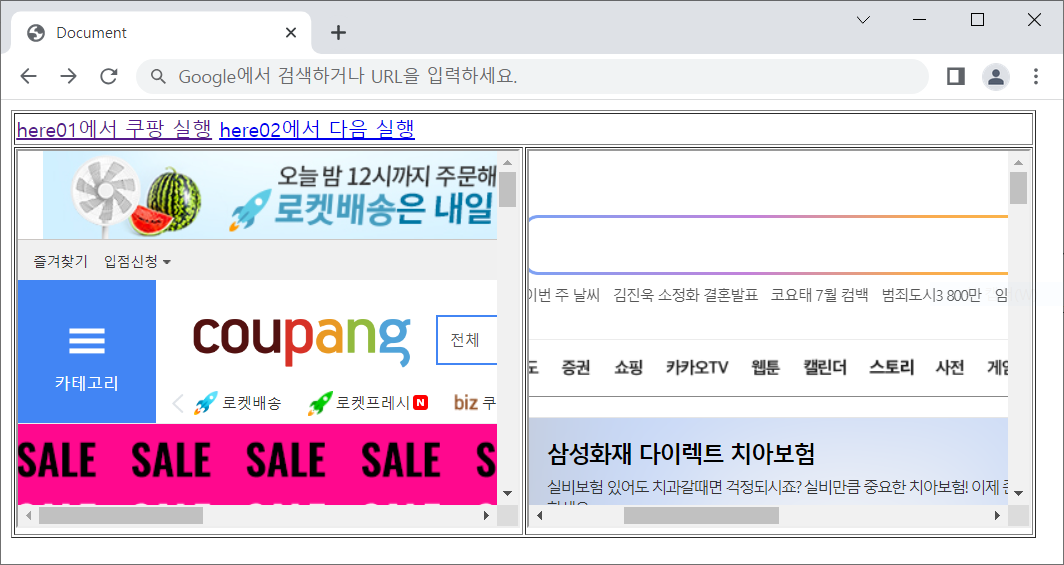Screen dimensions: 1064x565
Task: Open the tab search chevron
Action: click(x=863, y=20)
